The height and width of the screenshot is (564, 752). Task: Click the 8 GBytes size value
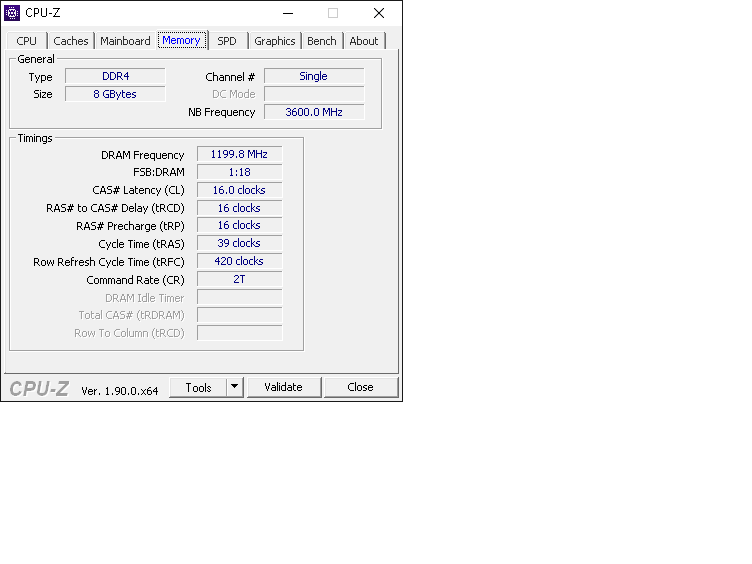(116, 94)
